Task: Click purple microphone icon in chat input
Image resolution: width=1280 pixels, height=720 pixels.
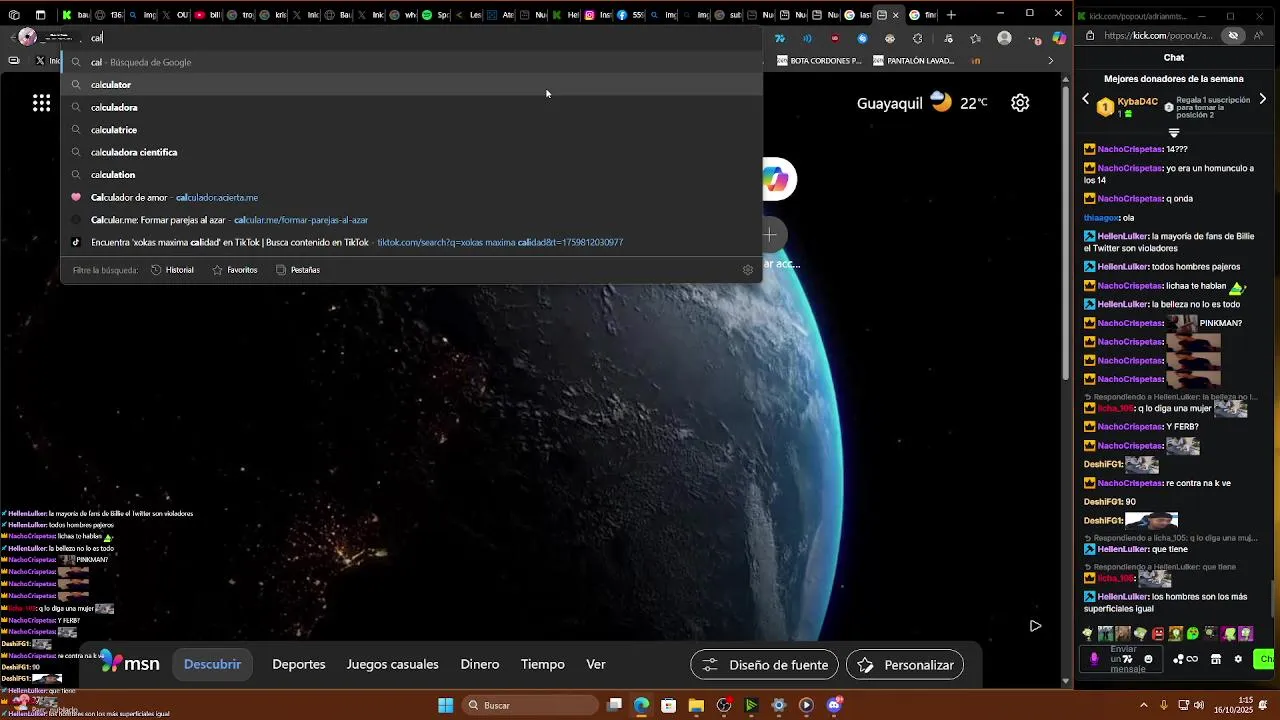Action: pos(1094,659)
